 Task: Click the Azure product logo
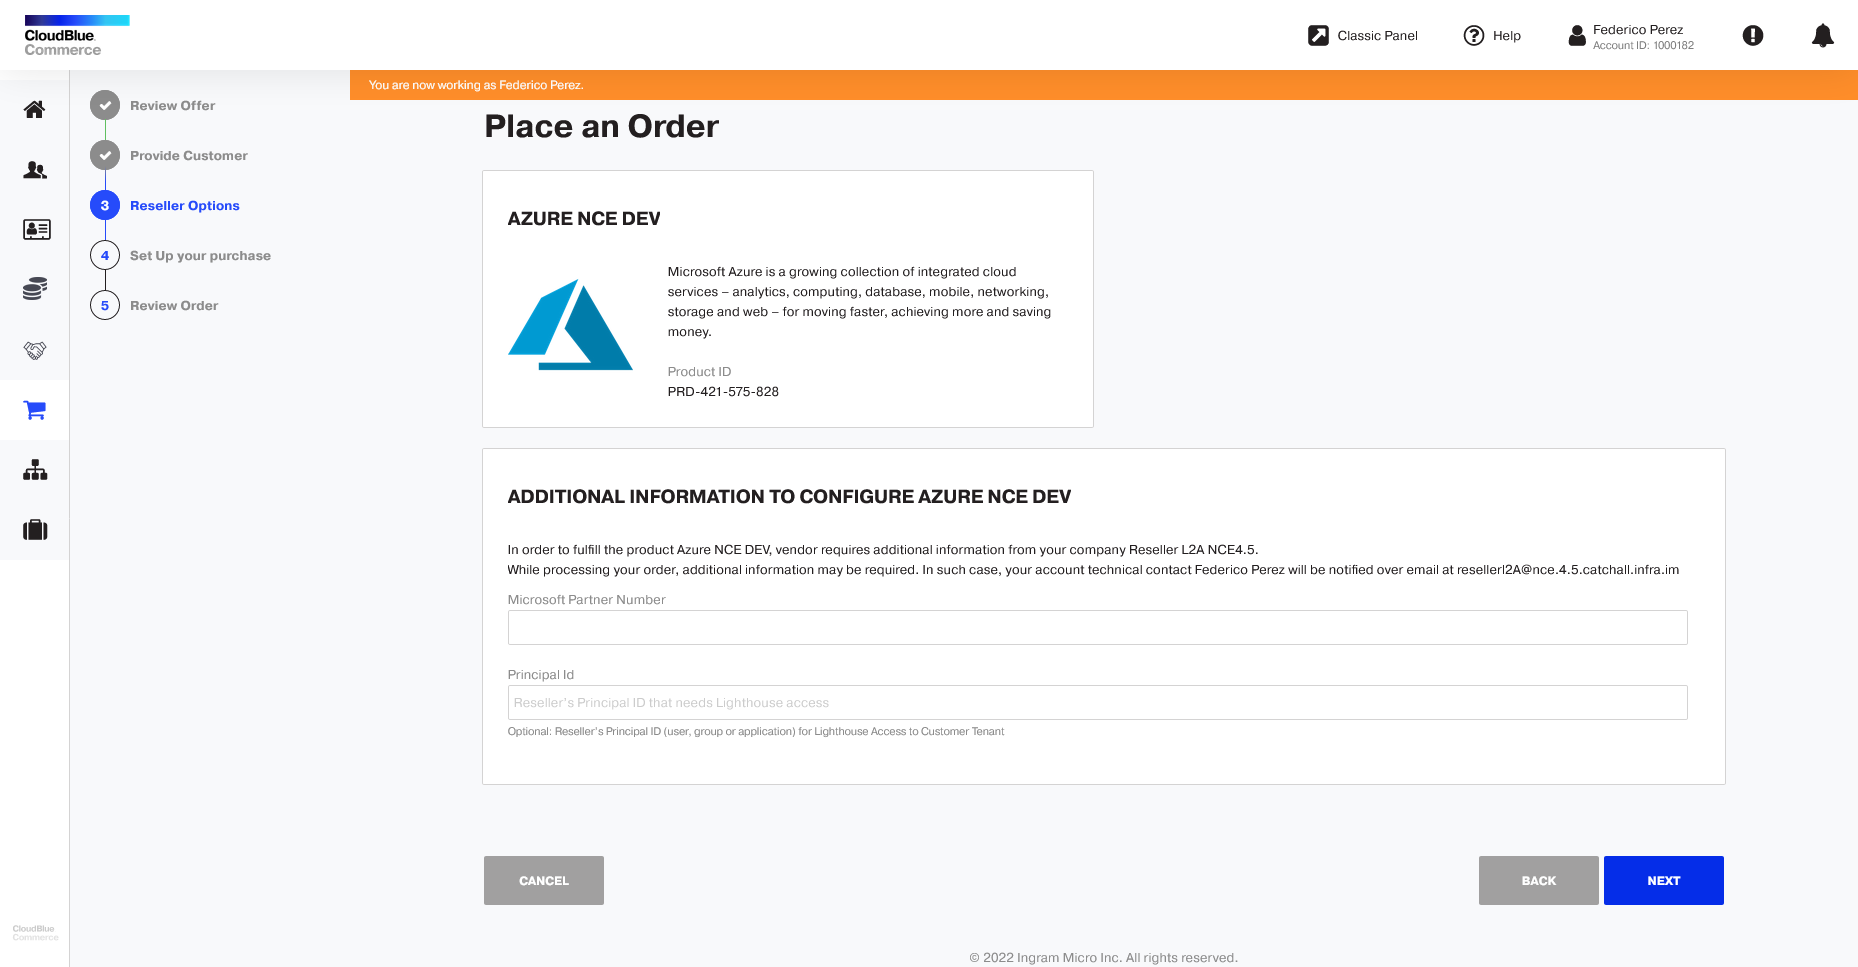570,325
